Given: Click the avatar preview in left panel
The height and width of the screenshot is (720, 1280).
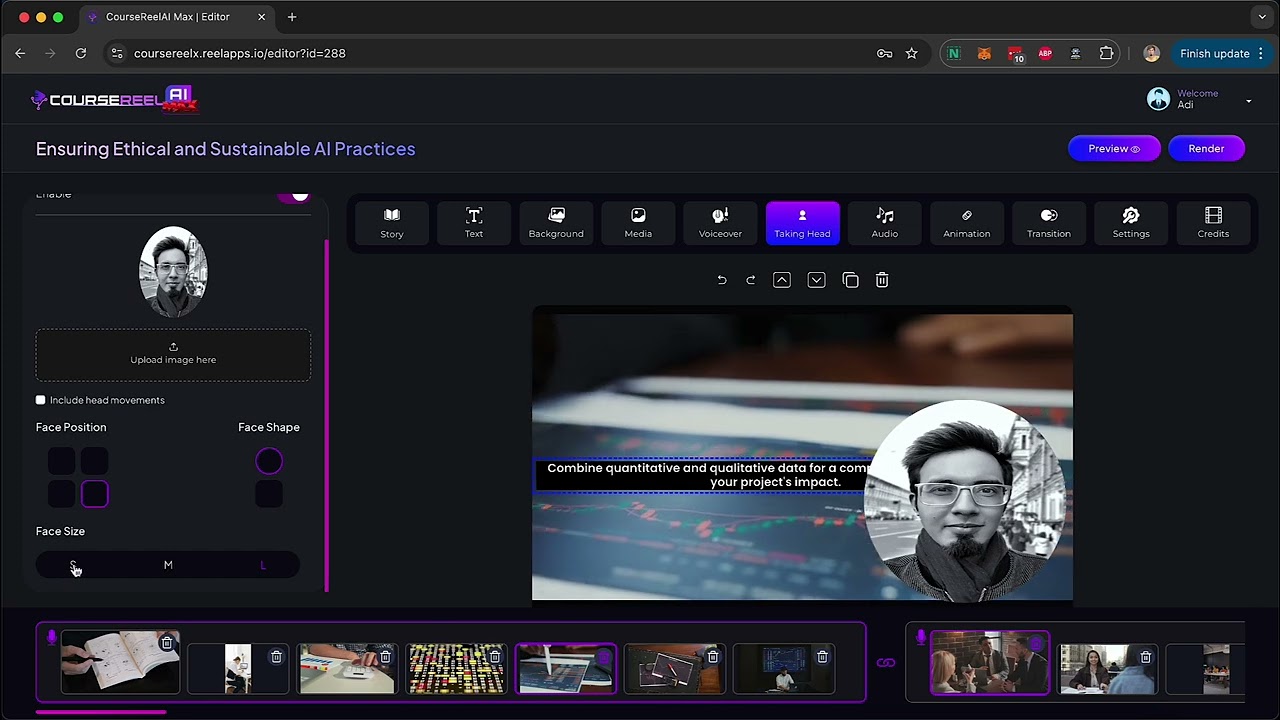Looking at the screenshot, I should [173, 271].
